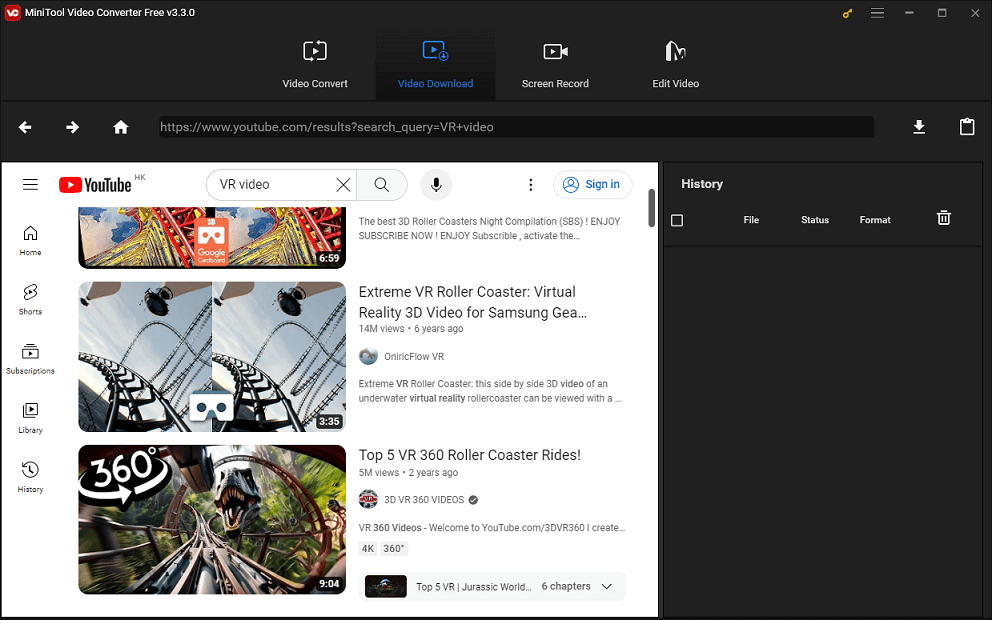This screenshot has width=992, height=620.
Task: Open Top 5 VR 360 Roller Coaster title
Action: click(x=469, y=455)
